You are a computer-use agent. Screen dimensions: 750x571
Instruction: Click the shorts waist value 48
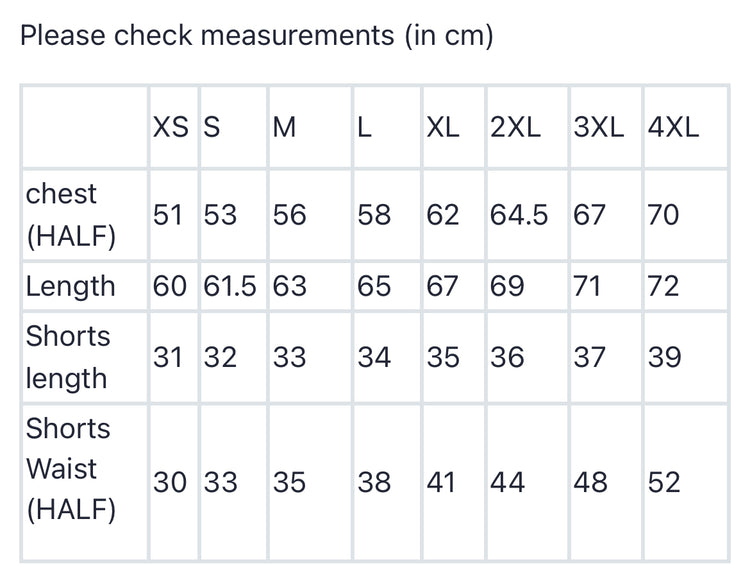click(590, 483)
